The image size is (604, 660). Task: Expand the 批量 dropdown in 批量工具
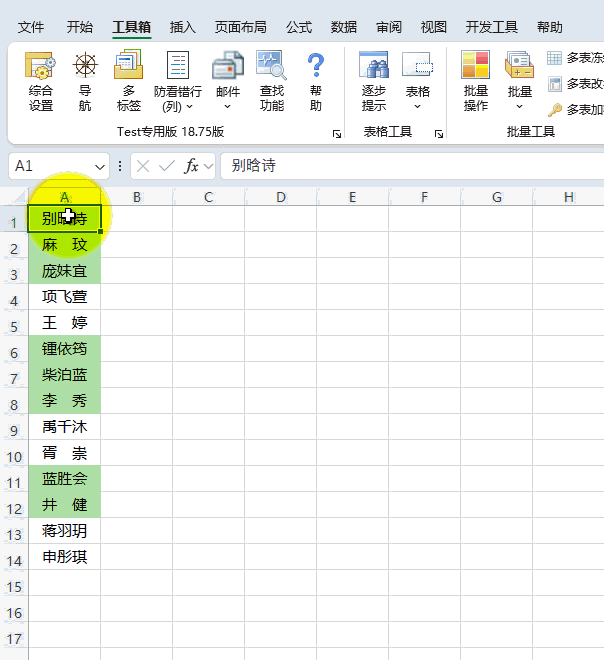click(520, 105)
